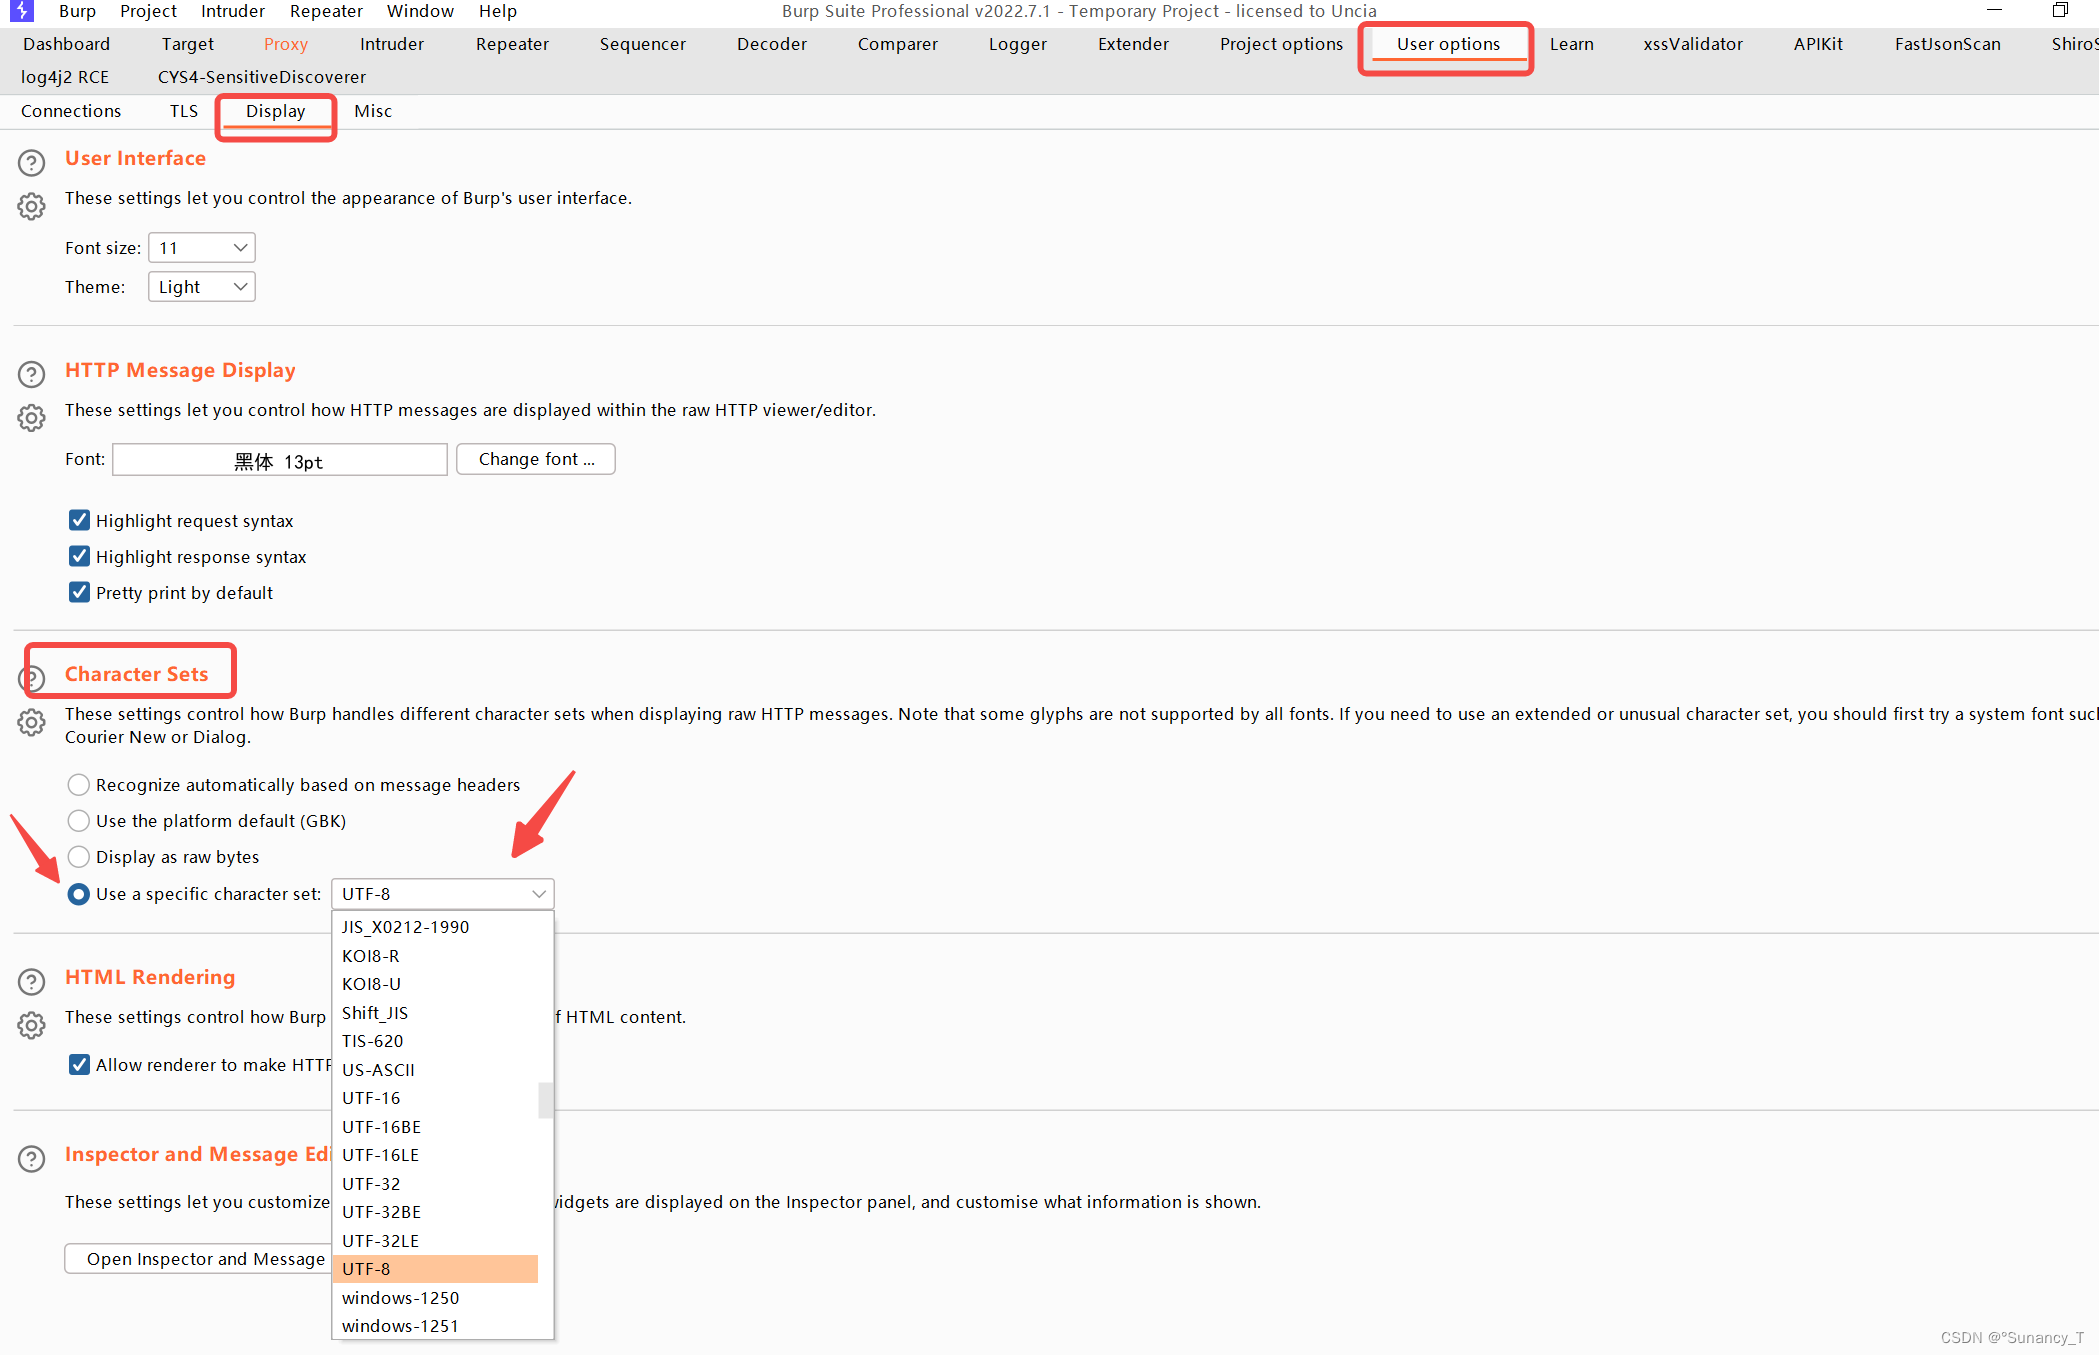Viewport: 2099px width, 1355px height.
Task: Switch to the Dashboard tab
Action: (66, 44)
